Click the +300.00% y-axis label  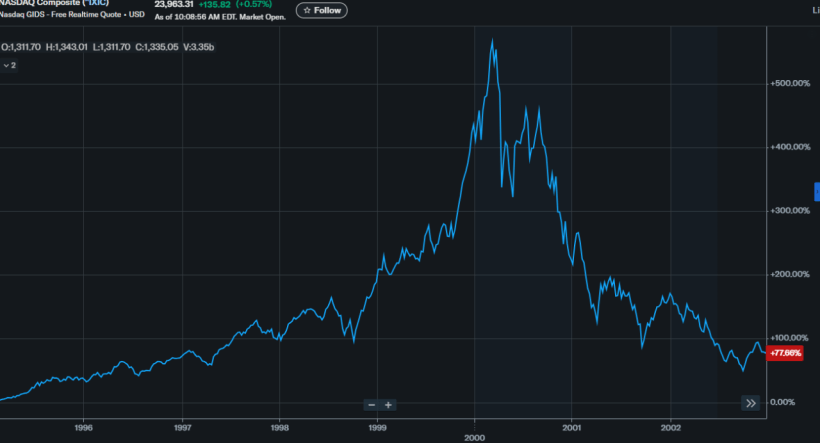coord(790,211)
